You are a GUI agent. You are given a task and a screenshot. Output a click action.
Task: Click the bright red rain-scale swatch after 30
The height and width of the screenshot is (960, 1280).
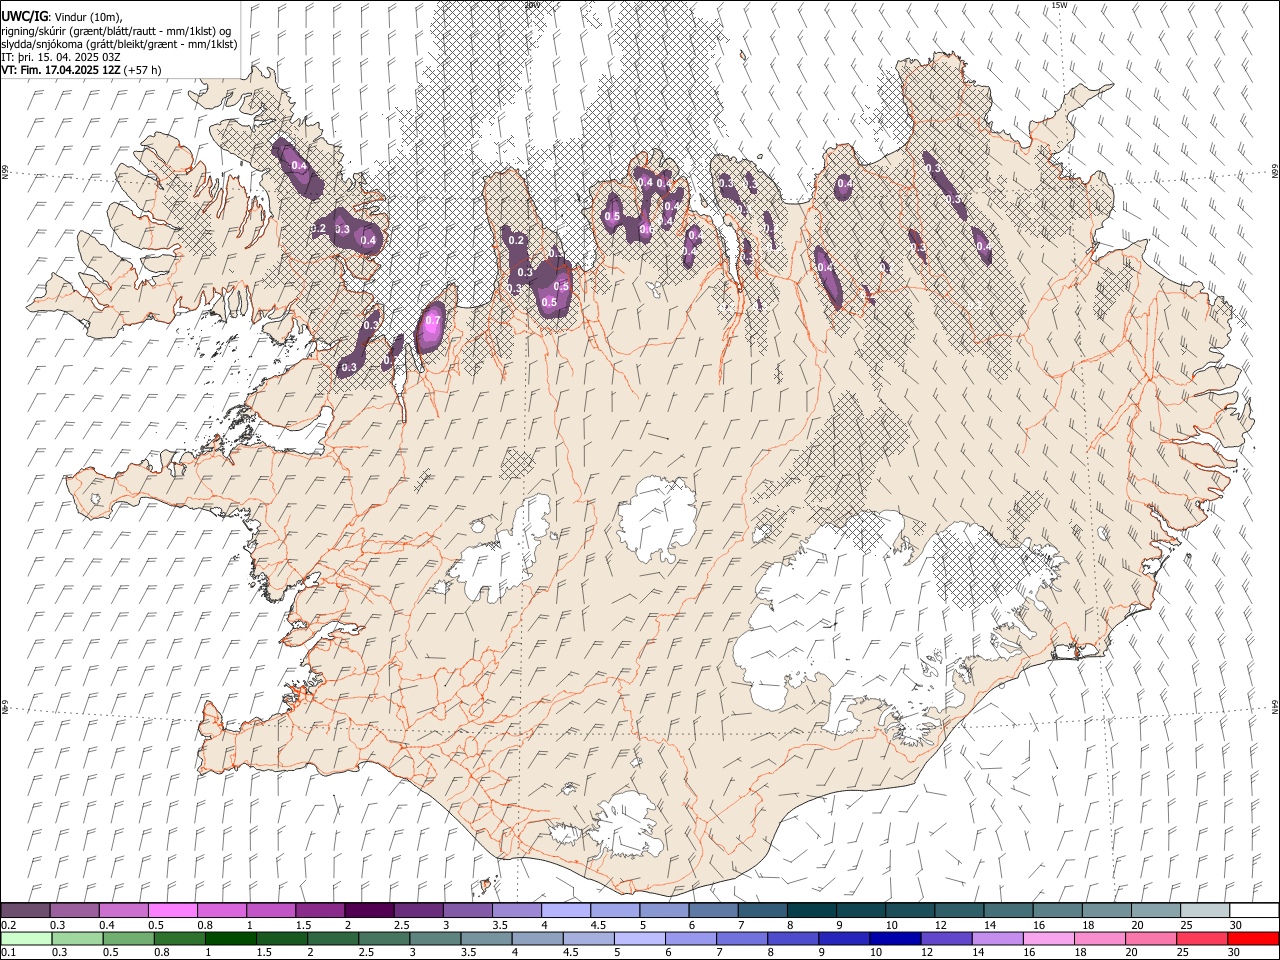coord(1252,939)
